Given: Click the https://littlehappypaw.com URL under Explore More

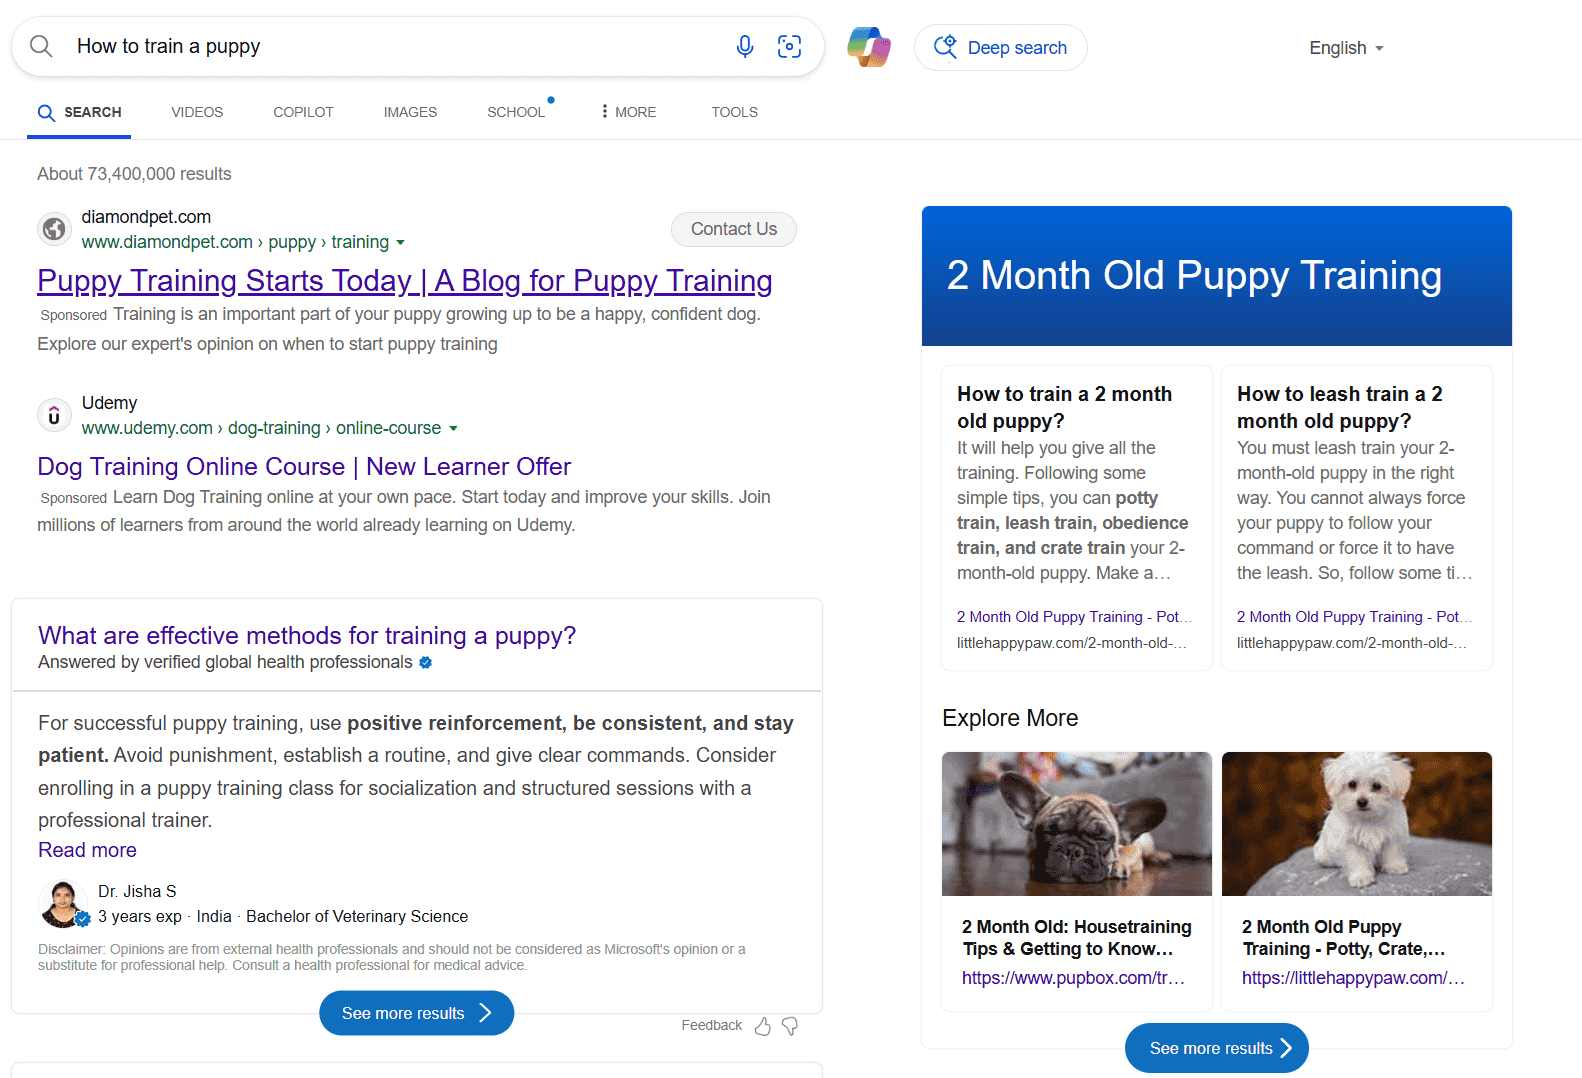Looking at the screenshot, I should (x=1353, y=978).
